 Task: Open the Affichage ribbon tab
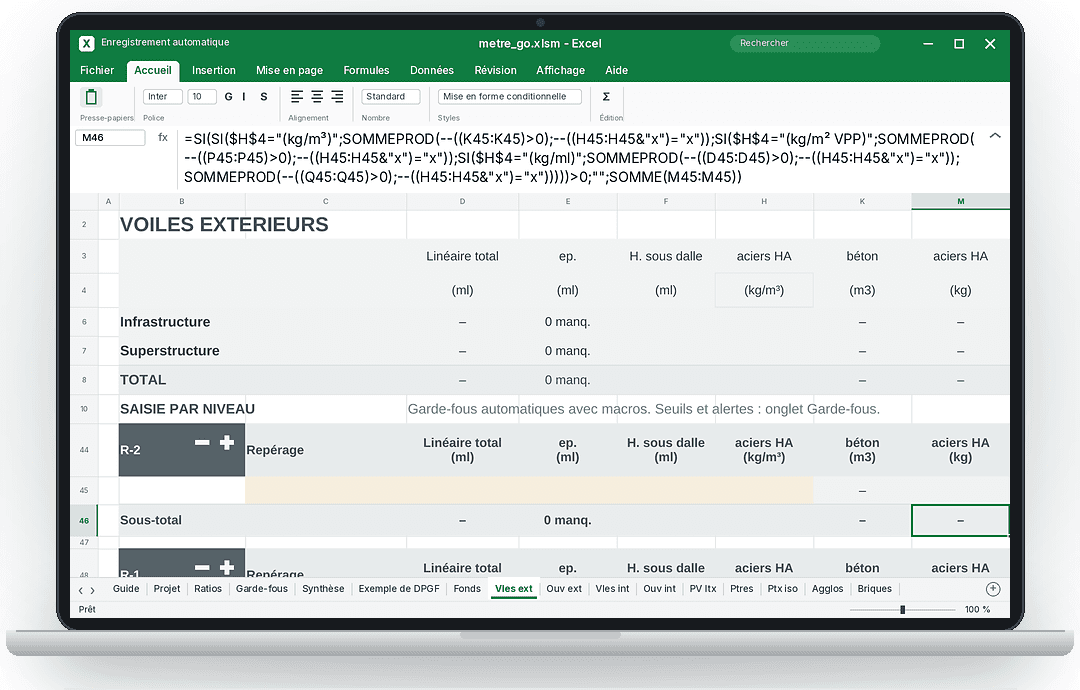tap(561, 70)
